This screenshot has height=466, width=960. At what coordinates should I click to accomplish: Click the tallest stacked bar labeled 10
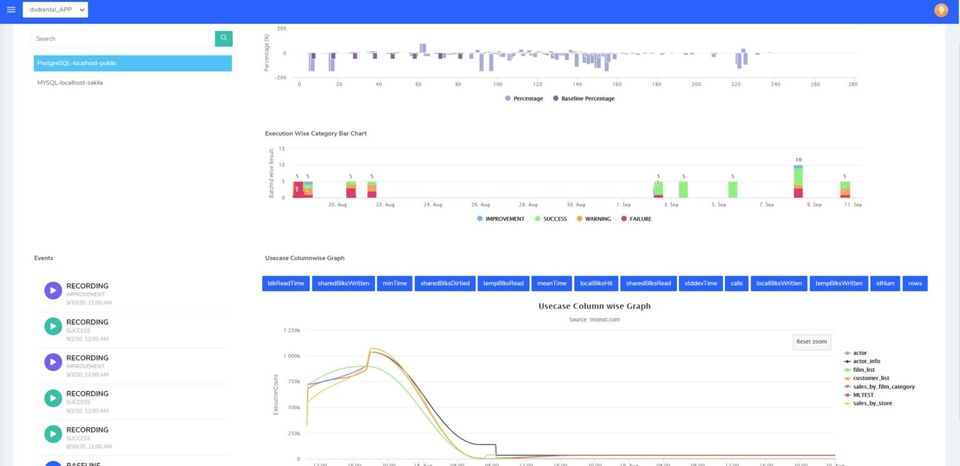tap(798, 181)
